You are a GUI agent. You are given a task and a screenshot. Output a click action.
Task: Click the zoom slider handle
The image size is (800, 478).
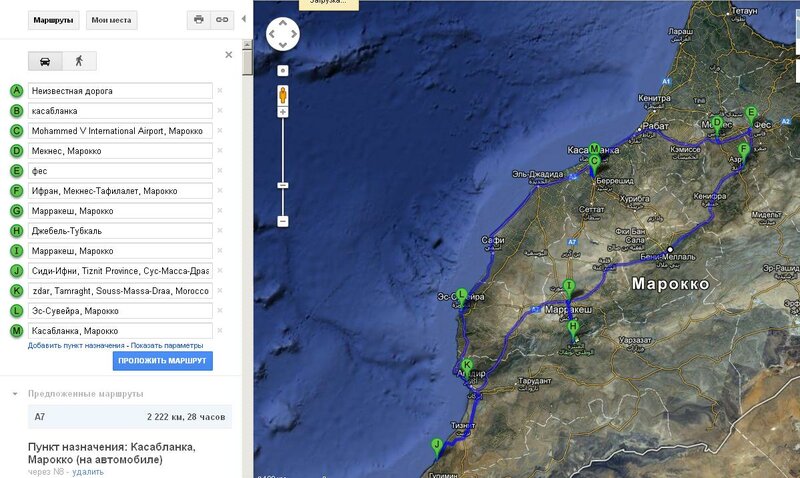pos(283,186)
